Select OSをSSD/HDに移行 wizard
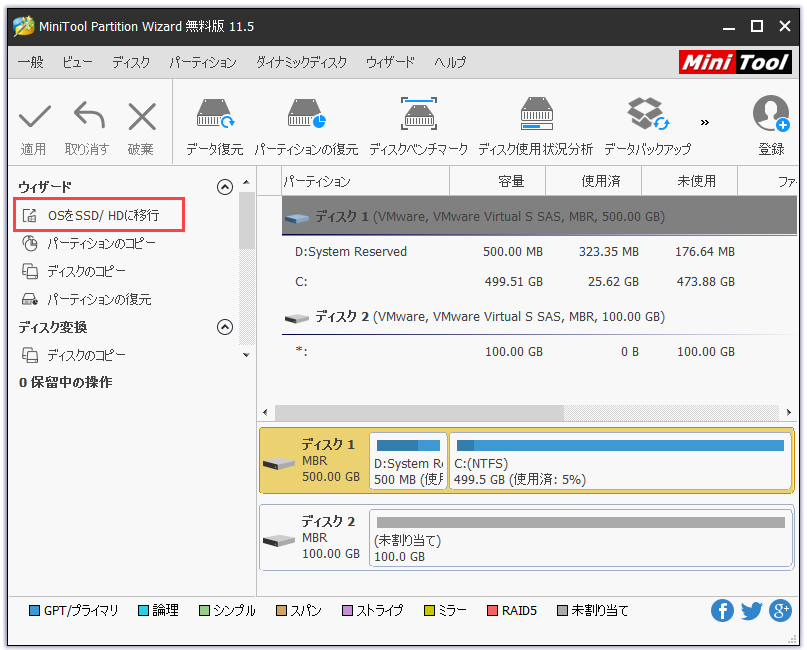 click(99, 215)
